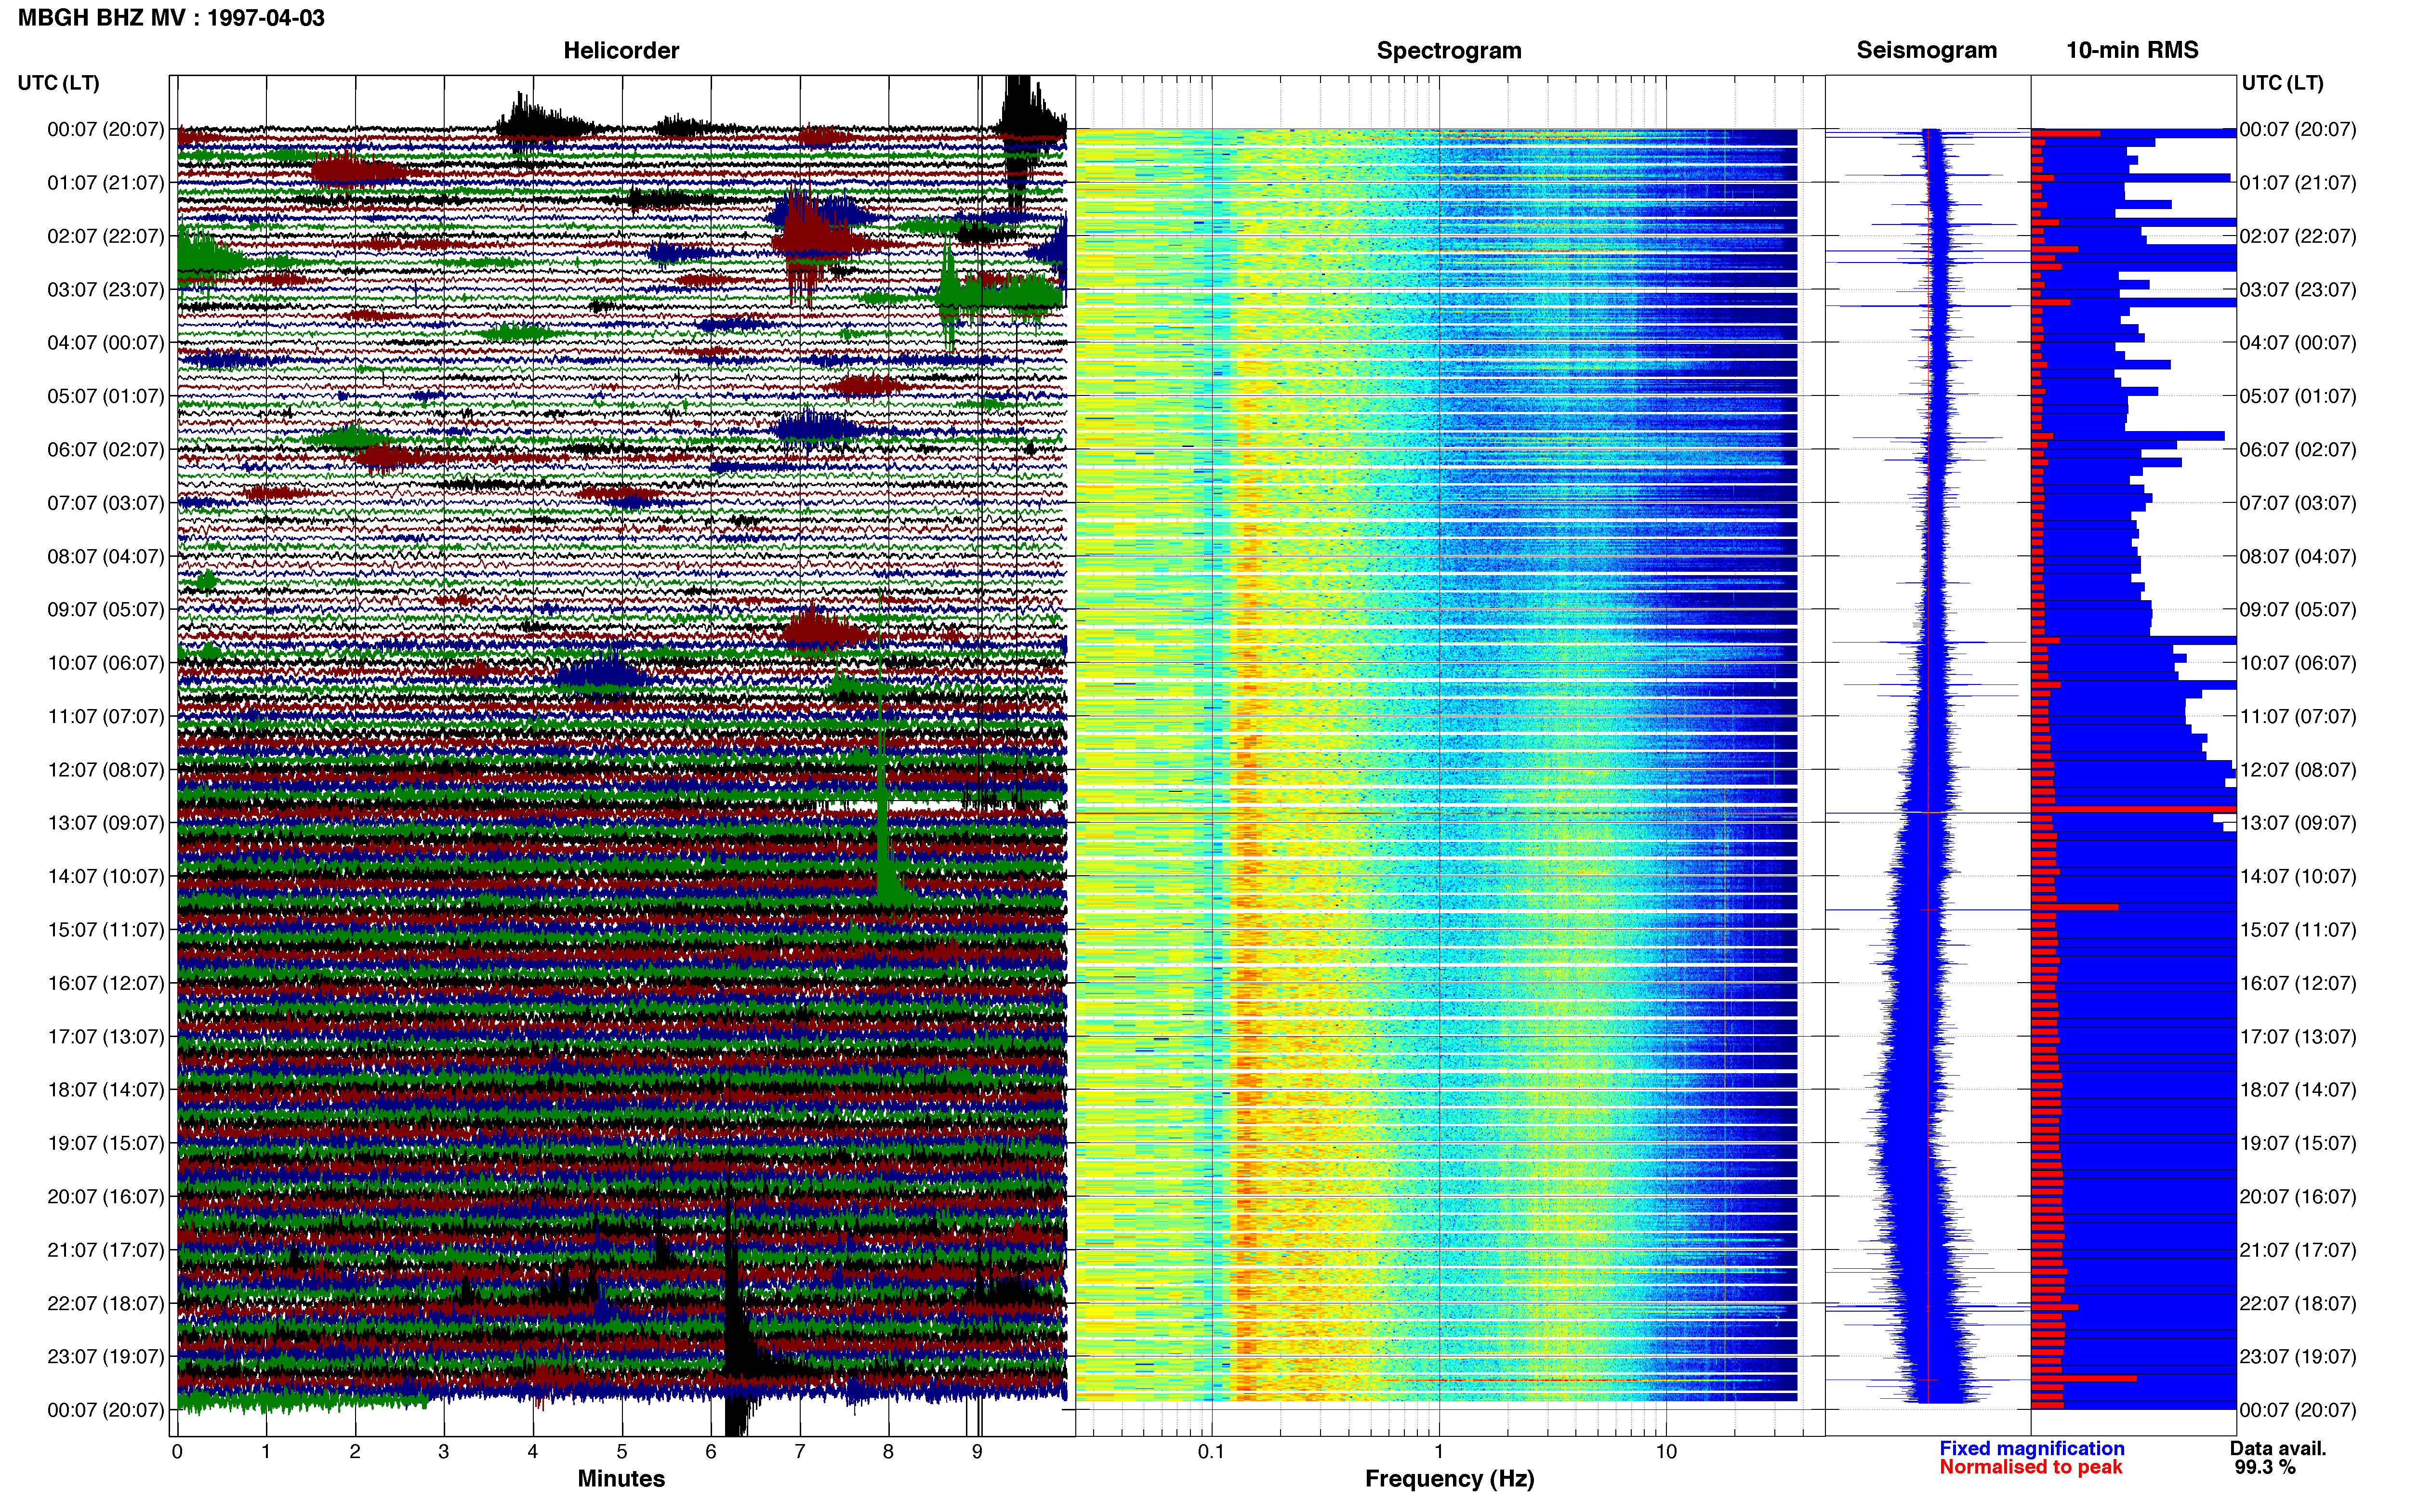Image resolution: width=2418 pixels, height=1512 pixels.
Task: Click the 'Minutes' x-axis label
Action: (x=621, y=1479)
